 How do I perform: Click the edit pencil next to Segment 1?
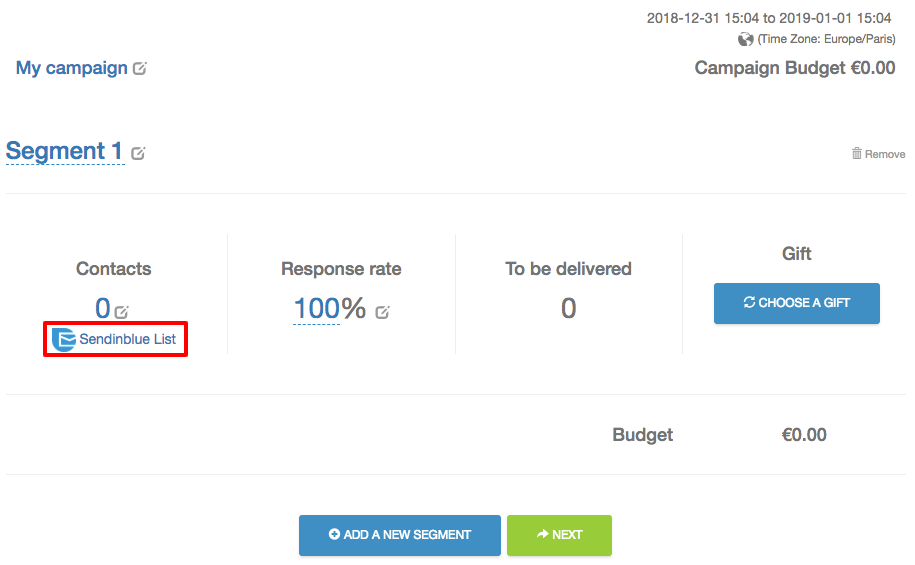pyautogui.click(x=138, y=153)
